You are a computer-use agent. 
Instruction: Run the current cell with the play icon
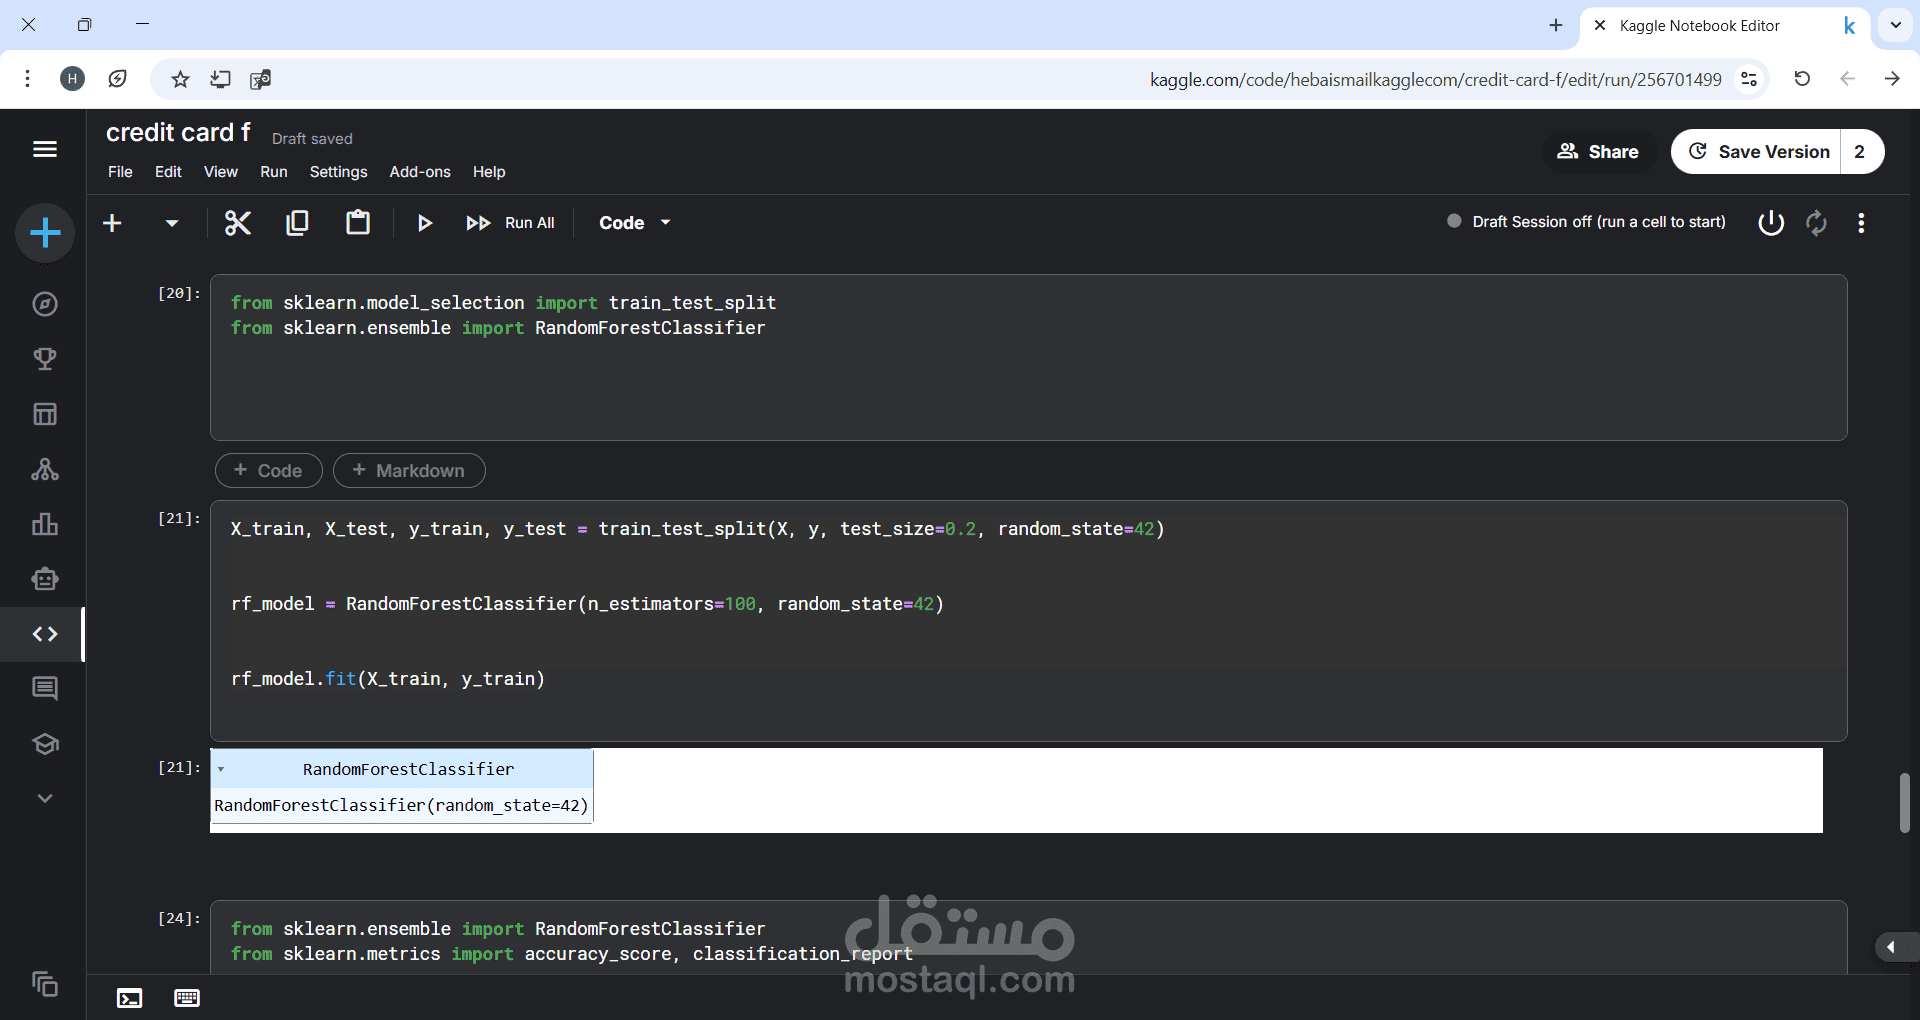424,223
